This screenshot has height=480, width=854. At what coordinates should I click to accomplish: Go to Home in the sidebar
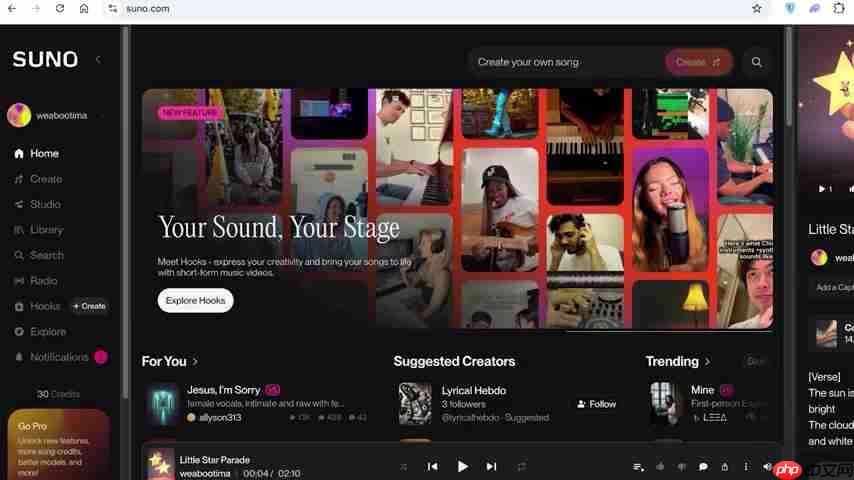tap(36, 154)
